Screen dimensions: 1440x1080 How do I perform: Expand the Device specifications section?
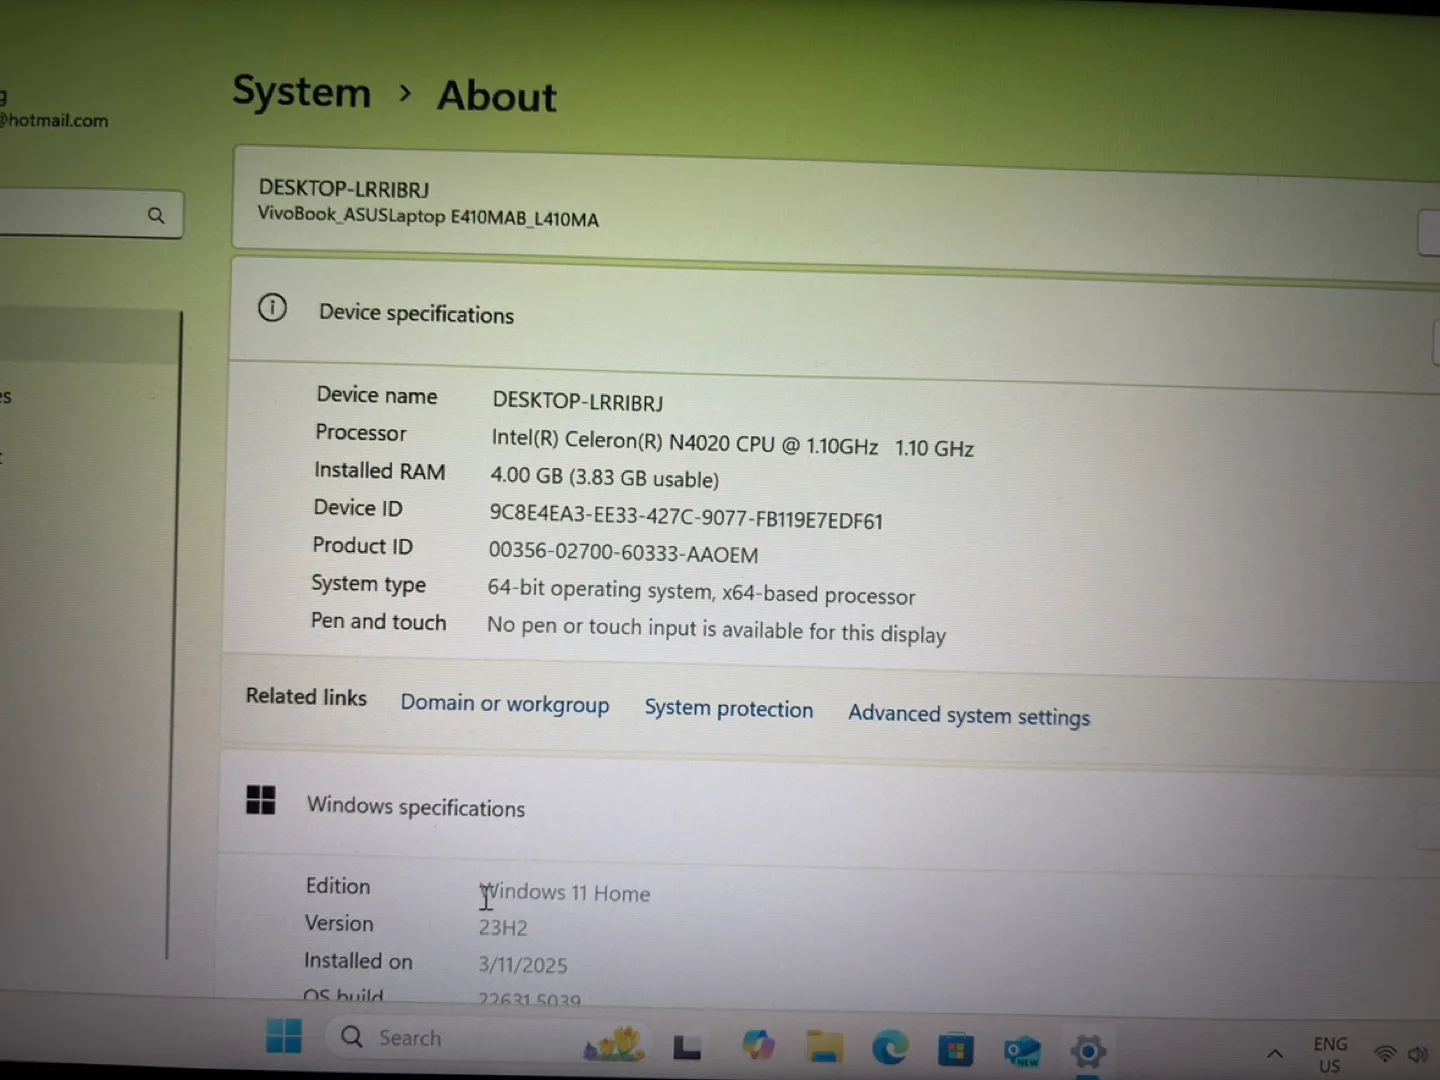[1434, 342]
